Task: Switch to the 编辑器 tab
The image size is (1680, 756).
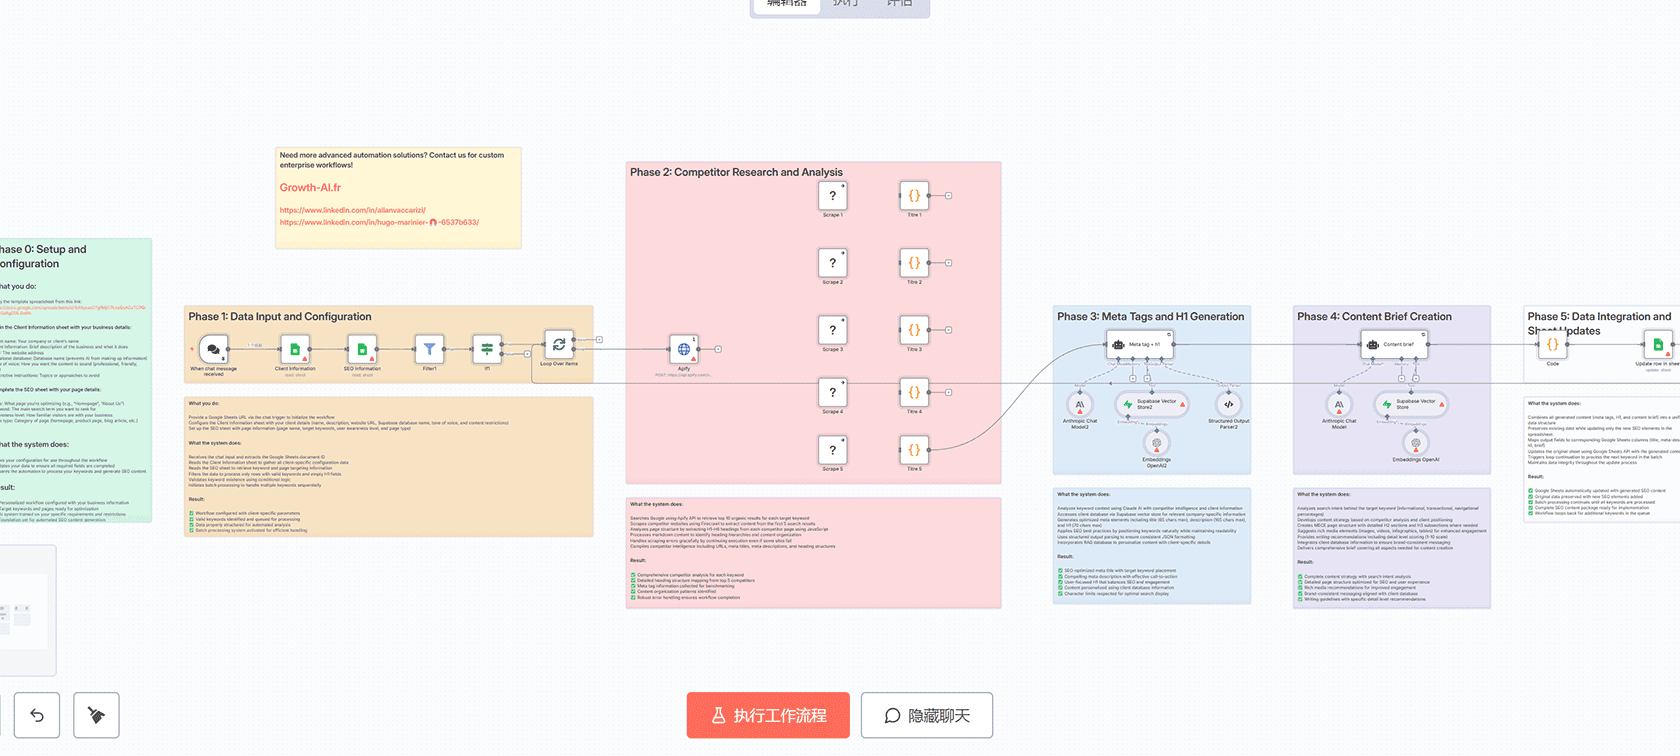Action: [786, 4]
